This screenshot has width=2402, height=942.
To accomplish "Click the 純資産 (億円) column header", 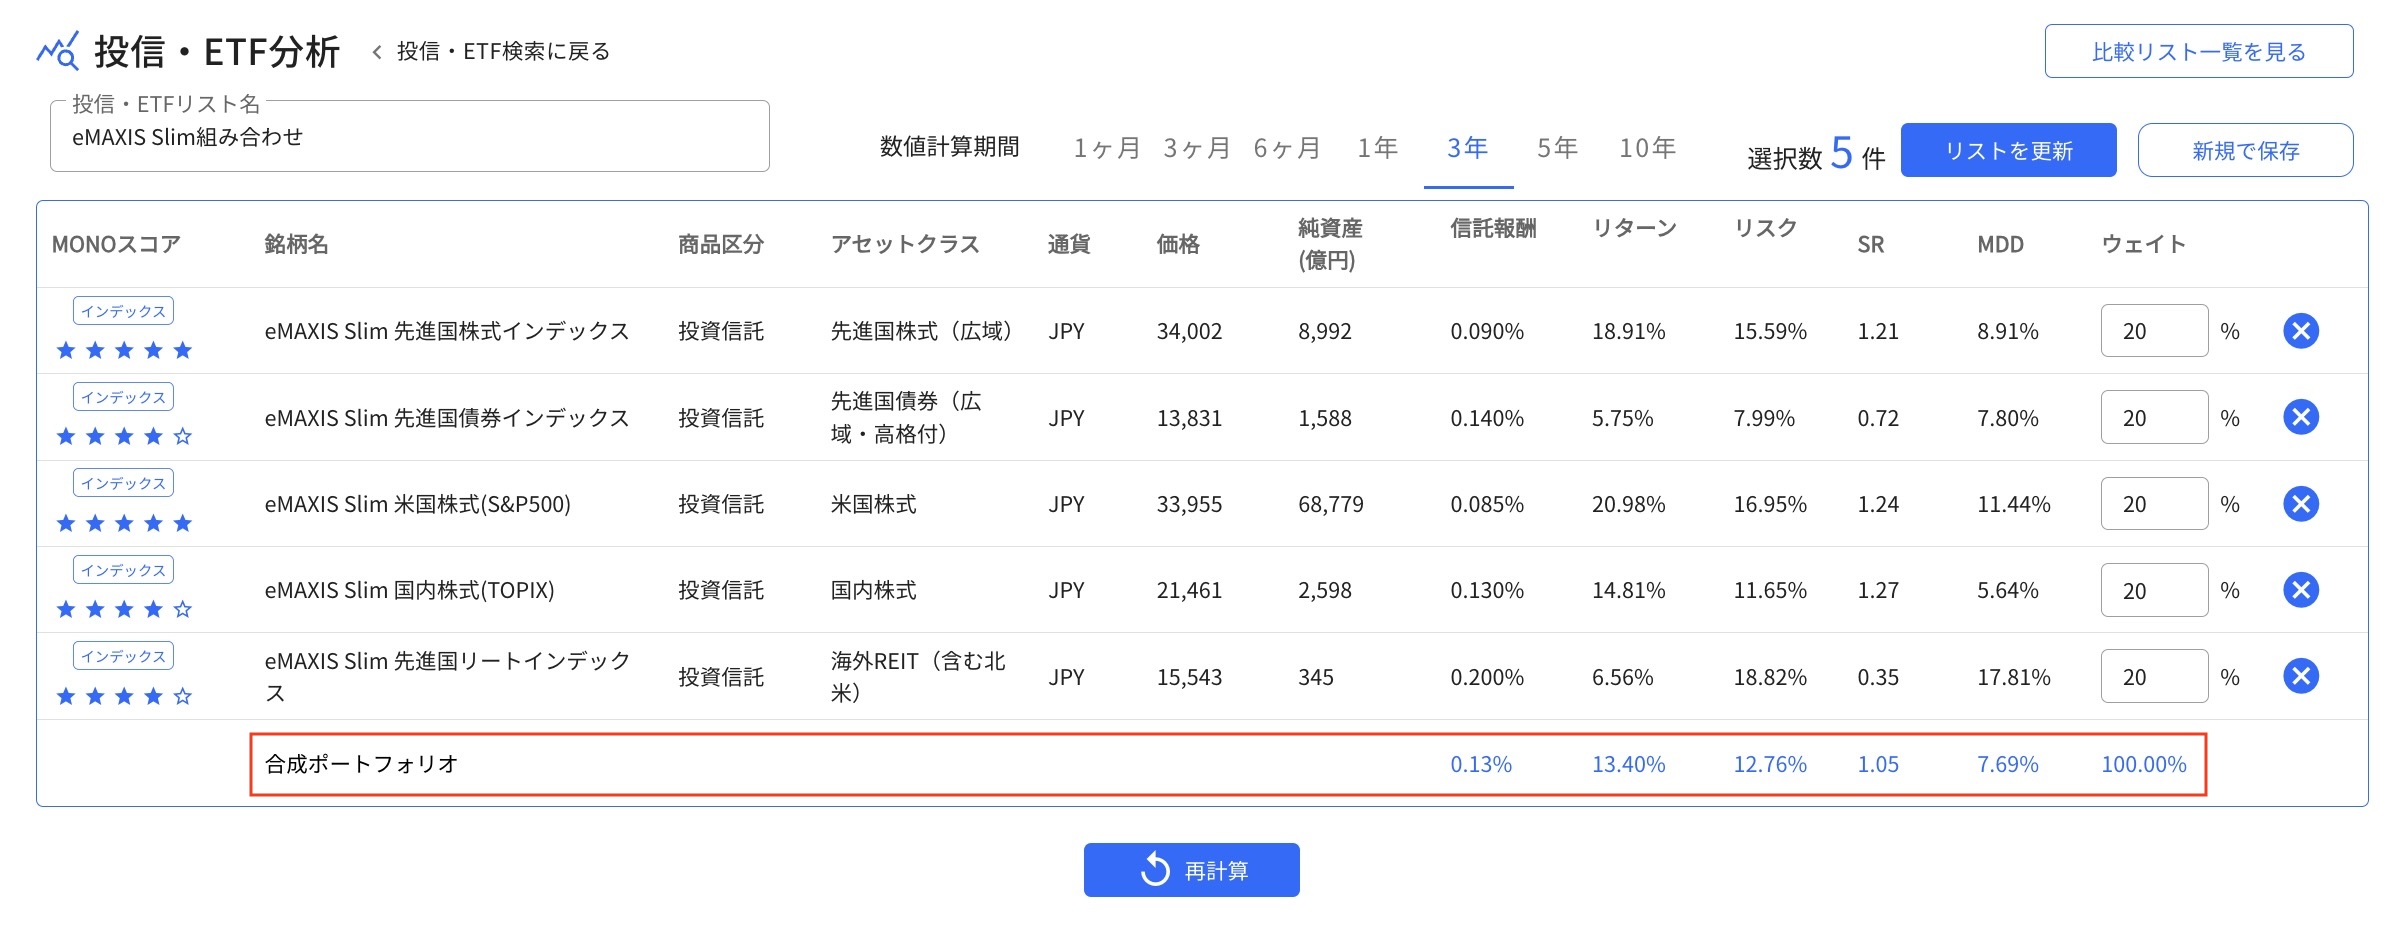I will (x=1330, y=244).
